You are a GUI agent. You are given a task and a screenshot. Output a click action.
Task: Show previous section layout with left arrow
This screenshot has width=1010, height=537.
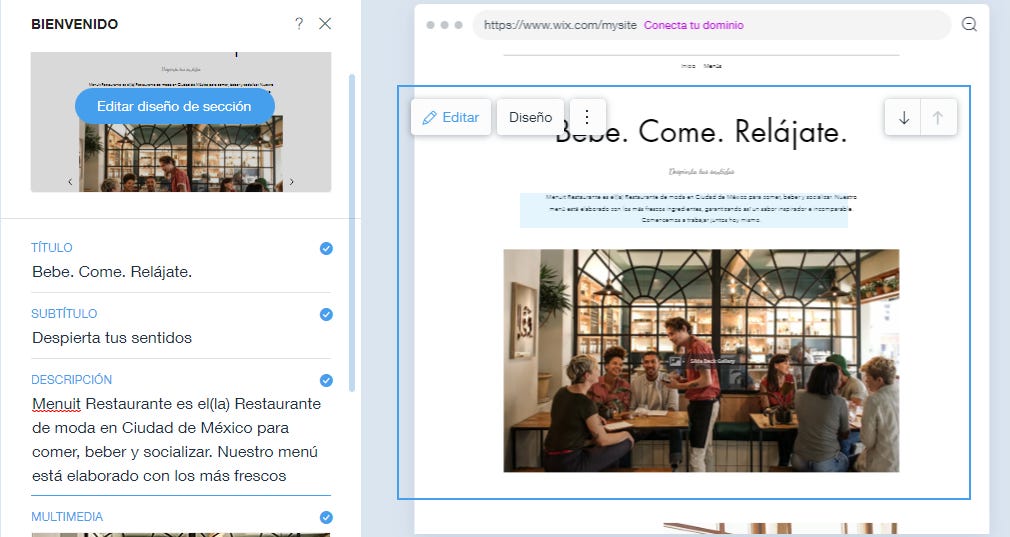coord(70,182)
